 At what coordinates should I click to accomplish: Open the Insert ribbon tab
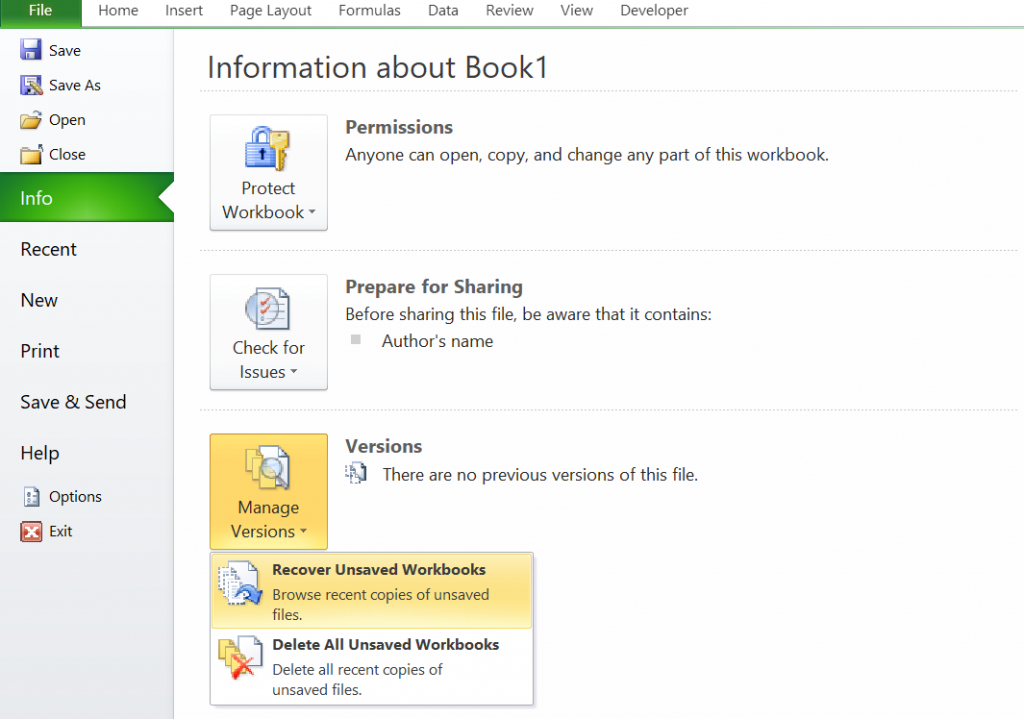(x=184, y=11)
